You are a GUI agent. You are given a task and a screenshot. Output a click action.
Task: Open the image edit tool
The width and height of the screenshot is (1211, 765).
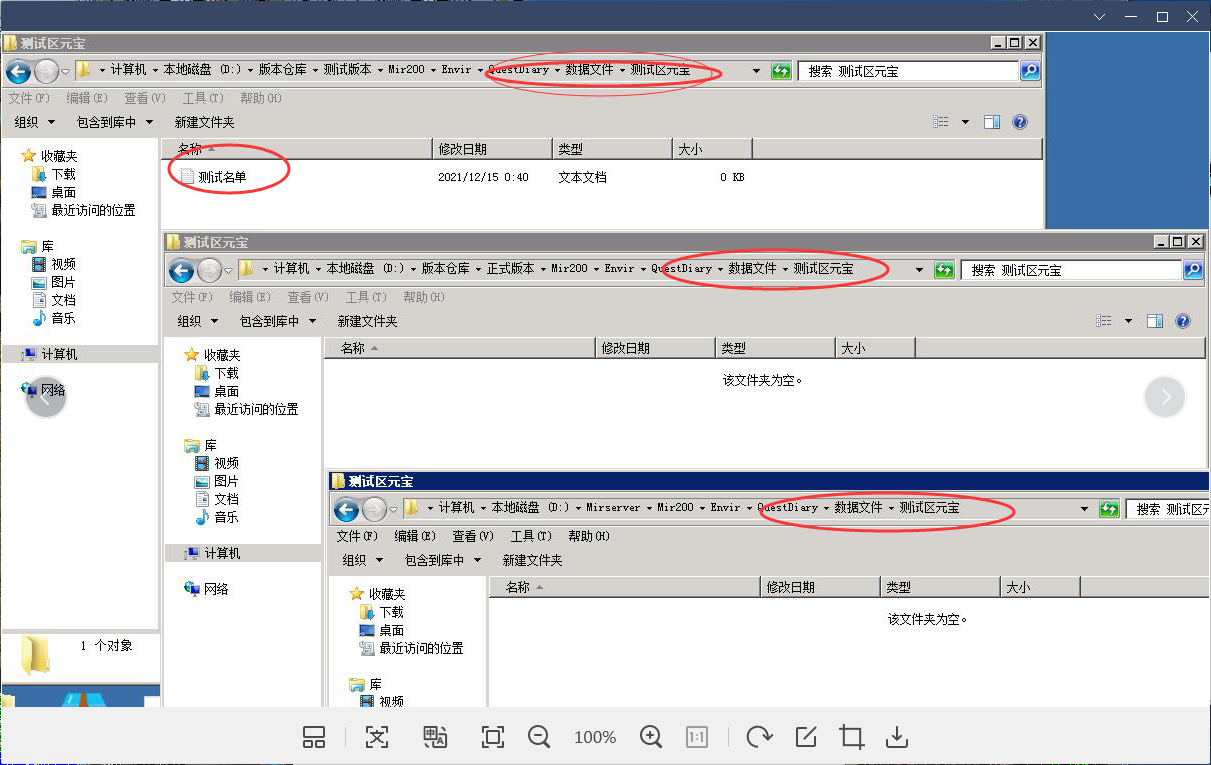806,738
